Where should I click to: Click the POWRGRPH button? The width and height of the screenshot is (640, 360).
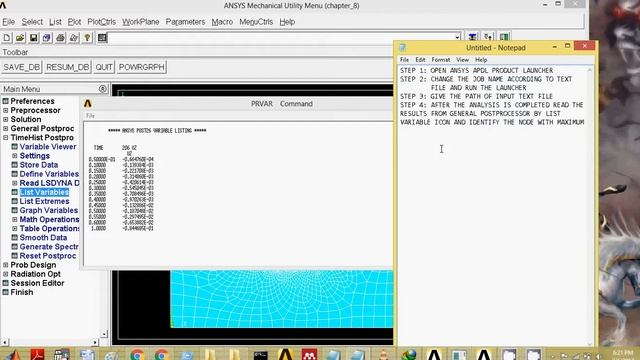pyautogui.click(x=142, y=67)
